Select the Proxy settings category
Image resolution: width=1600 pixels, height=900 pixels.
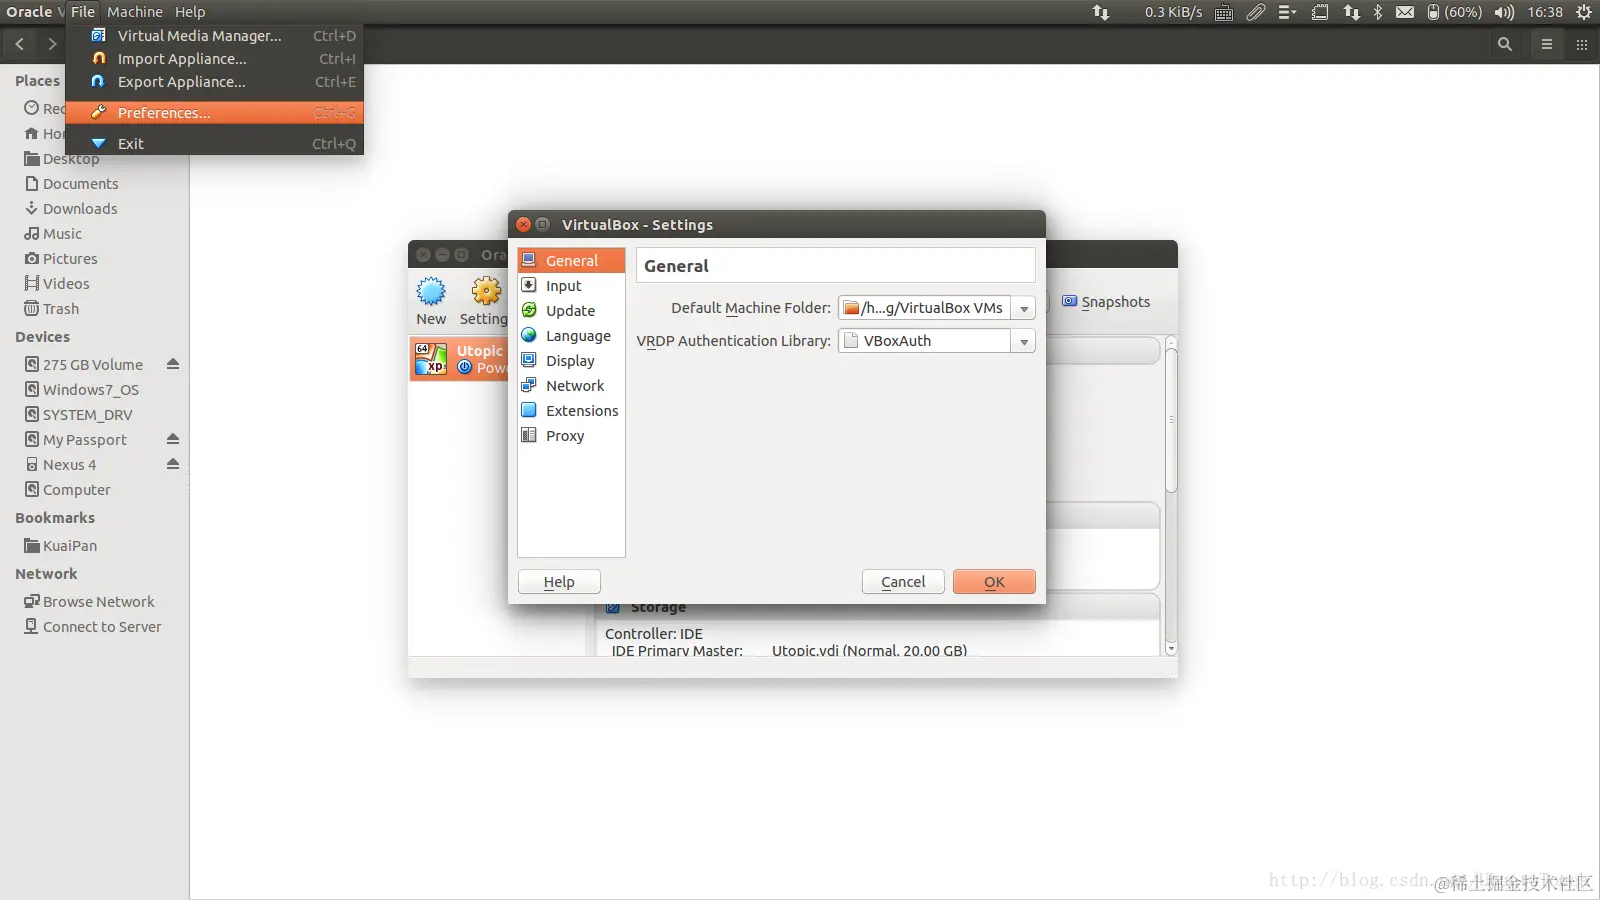pos(571,435)
